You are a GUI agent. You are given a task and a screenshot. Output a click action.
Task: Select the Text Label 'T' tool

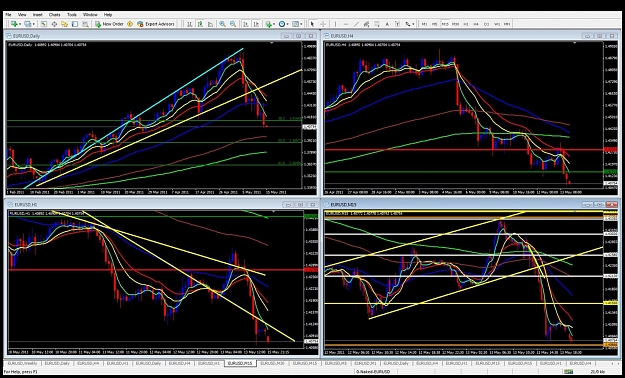[397, 24]
